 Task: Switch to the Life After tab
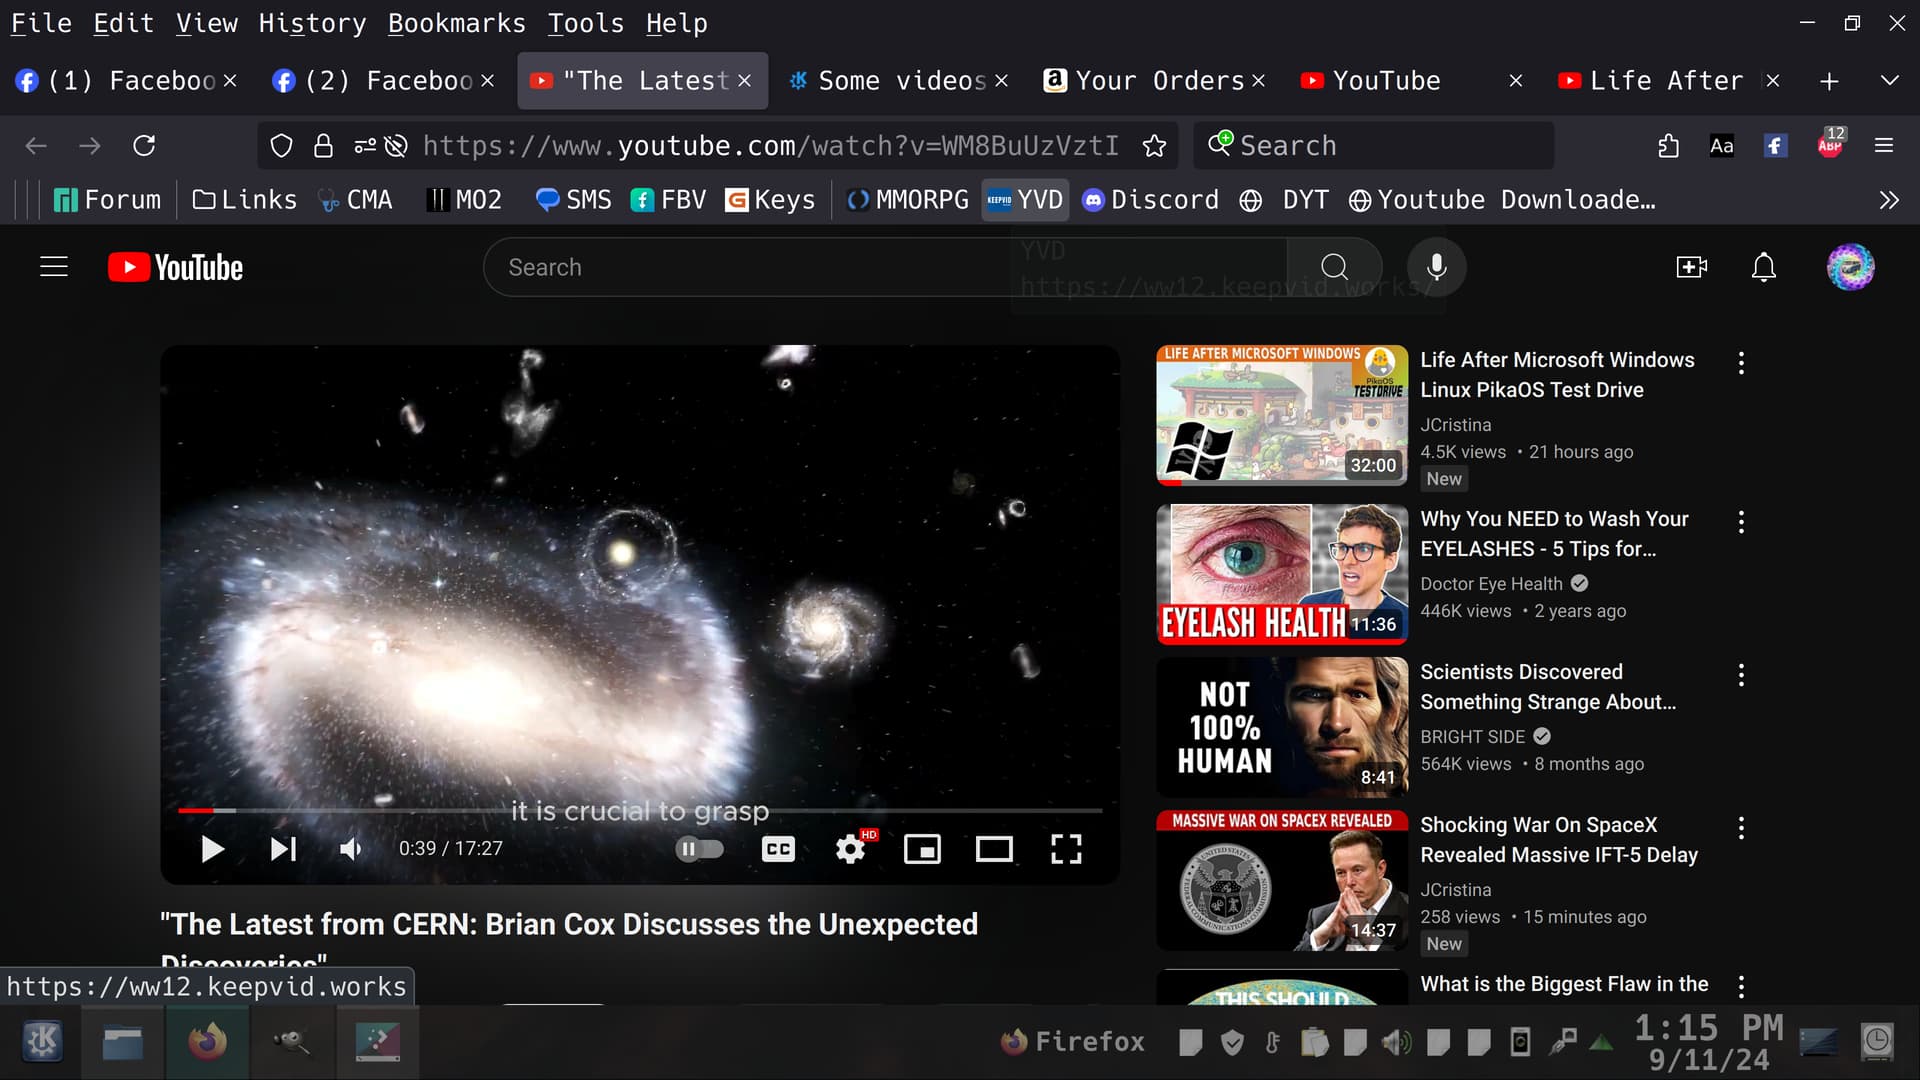point(1667,81)
